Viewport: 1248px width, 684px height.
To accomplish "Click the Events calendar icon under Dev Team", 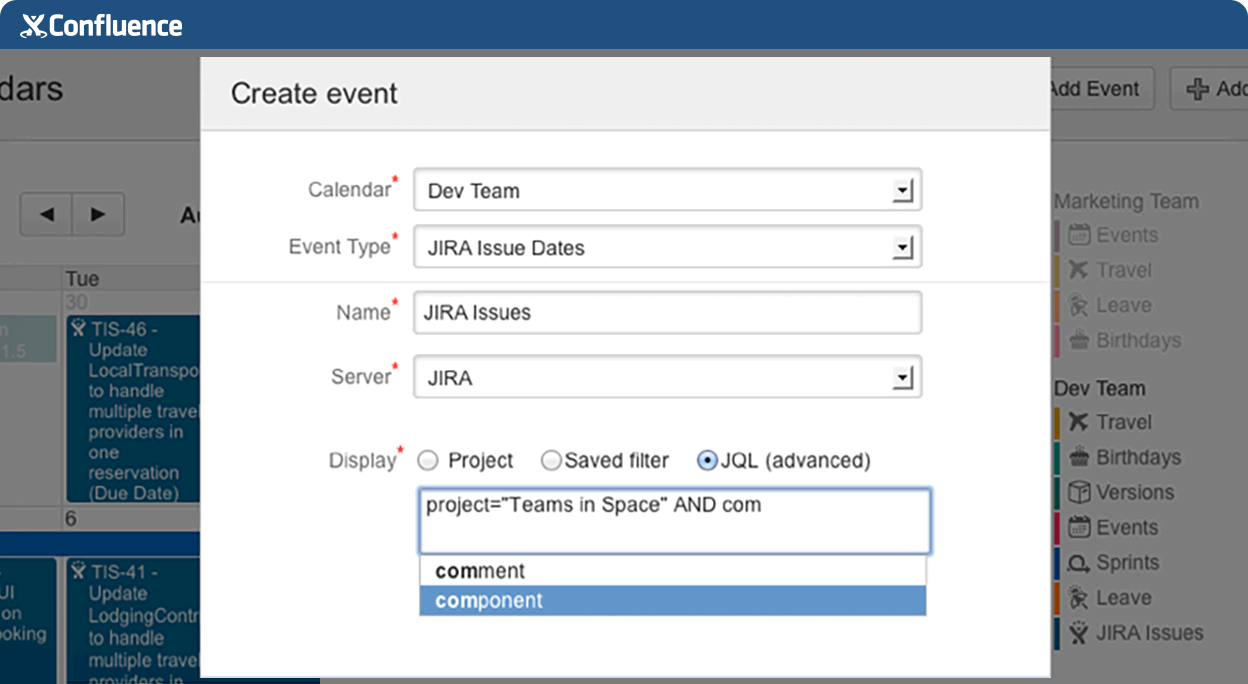I will (1078, 527).
